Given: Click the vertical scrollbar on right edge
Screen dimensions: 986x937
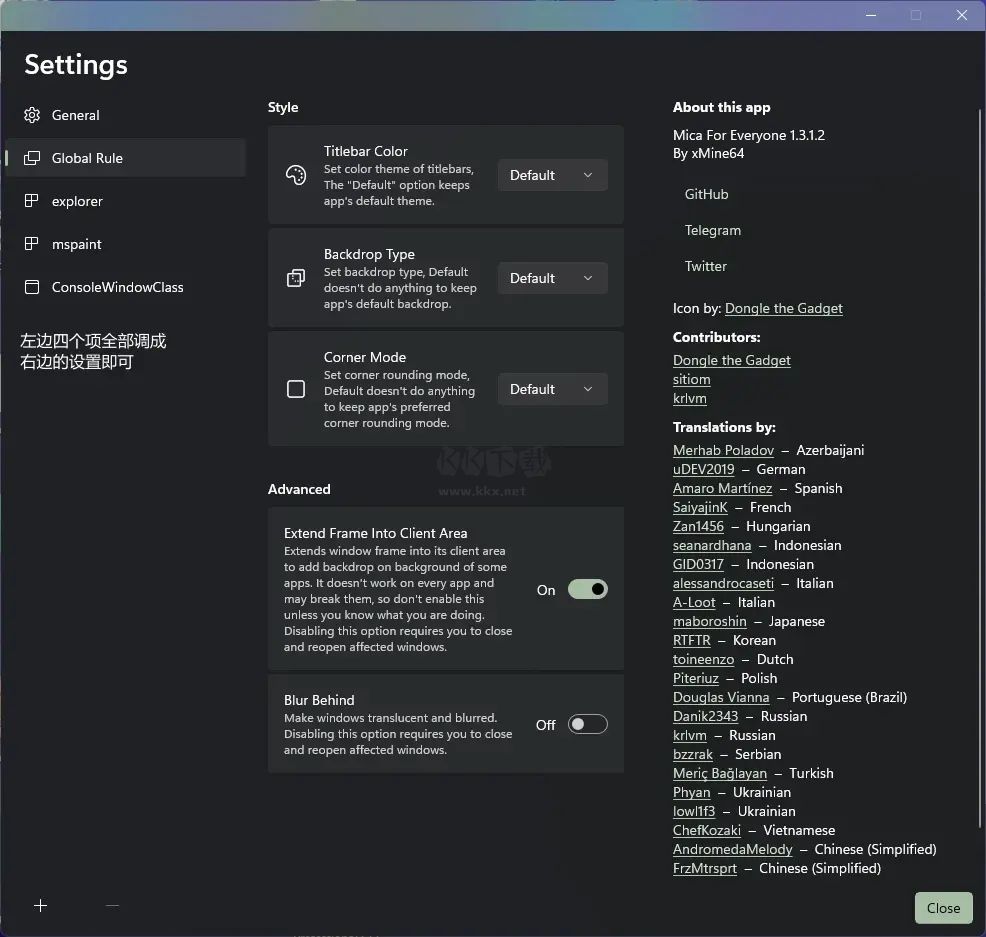Looking at the screenshot, I should point(980,400).
